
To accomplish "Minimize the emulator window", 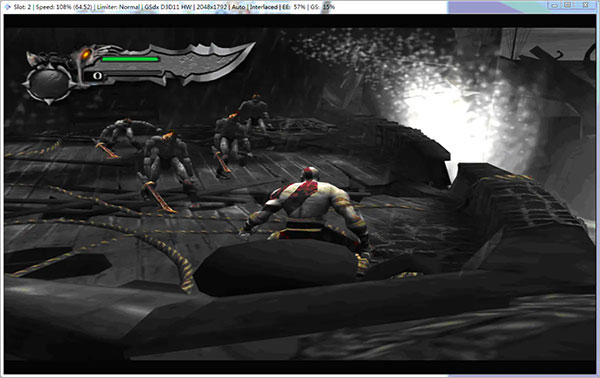I will pos(554,5).
